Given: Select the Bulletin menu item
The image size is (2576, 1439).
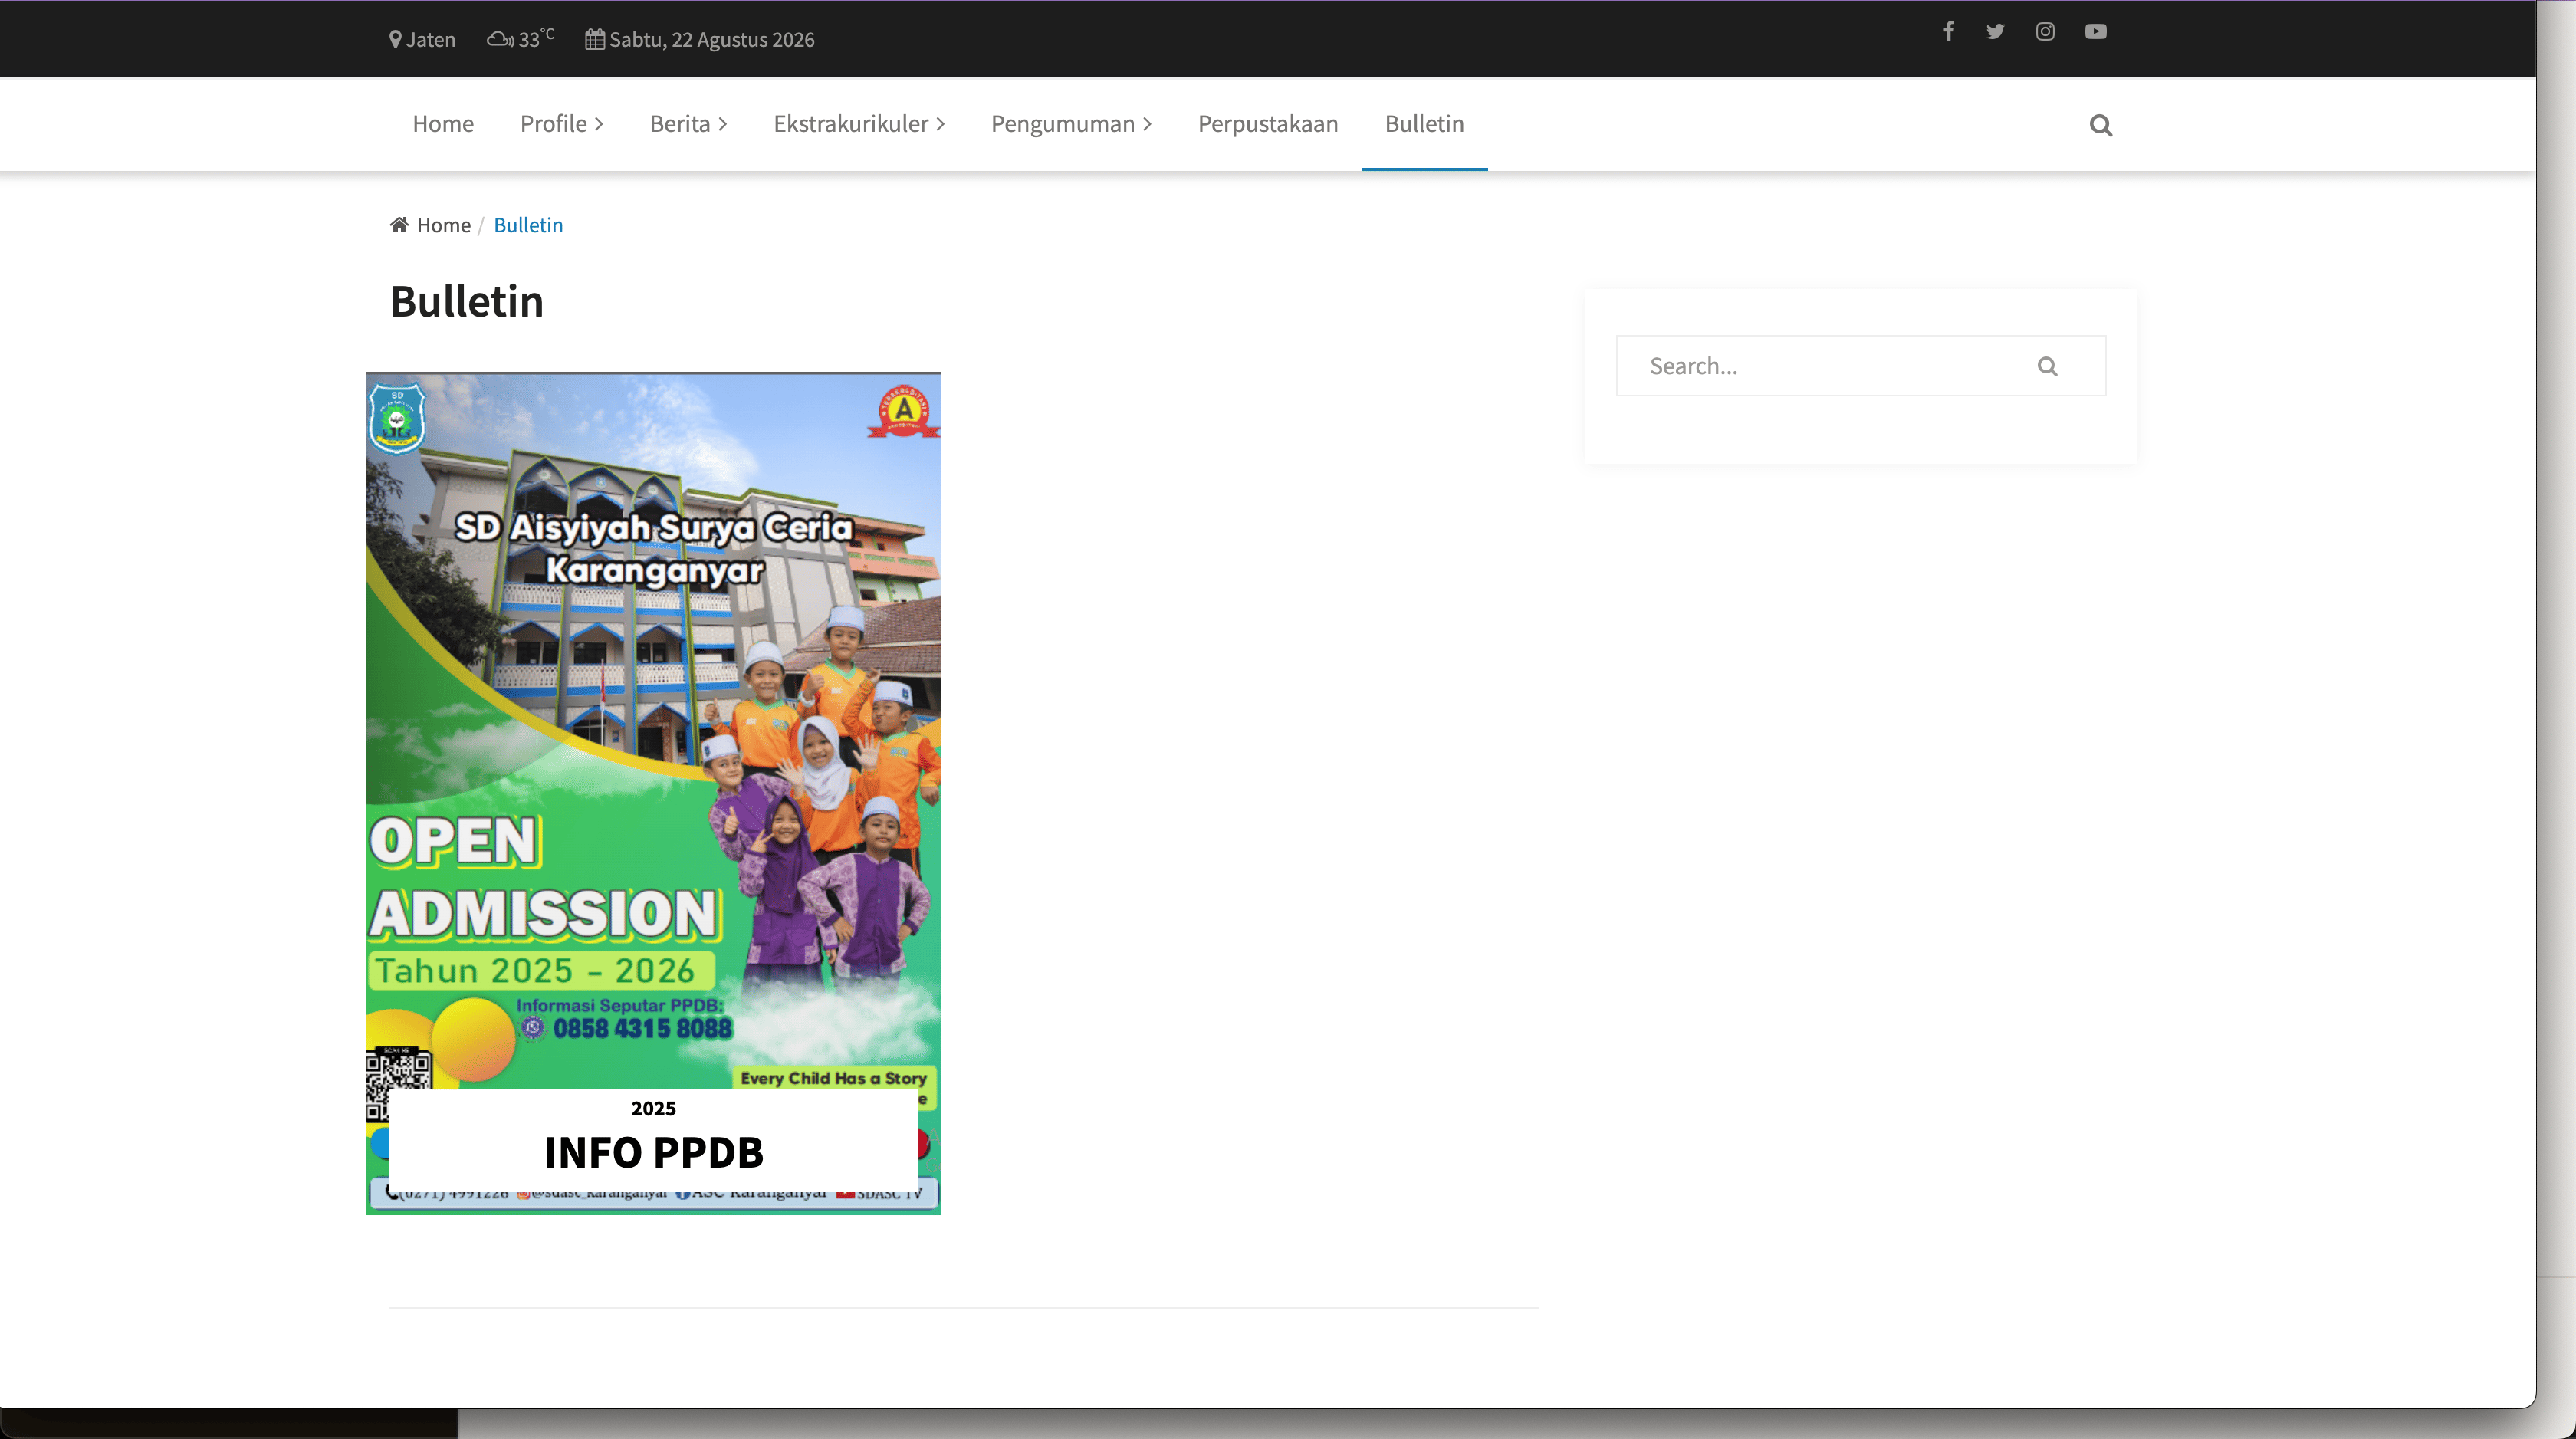Looking at the screenshot, I should pyautogui.click(x=1424, y=123).
